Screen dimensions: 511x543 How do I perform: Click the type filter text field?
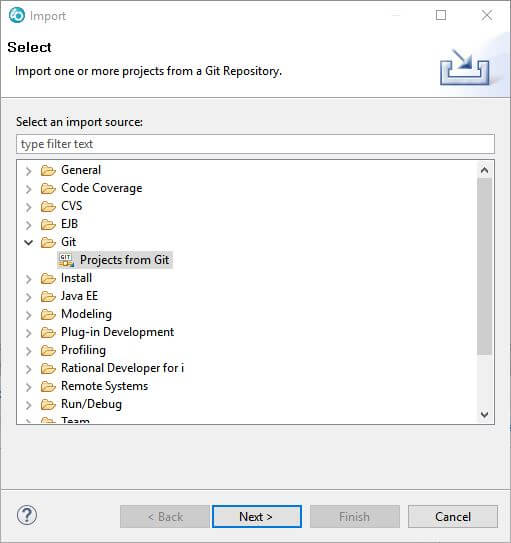tap(255, 144)
